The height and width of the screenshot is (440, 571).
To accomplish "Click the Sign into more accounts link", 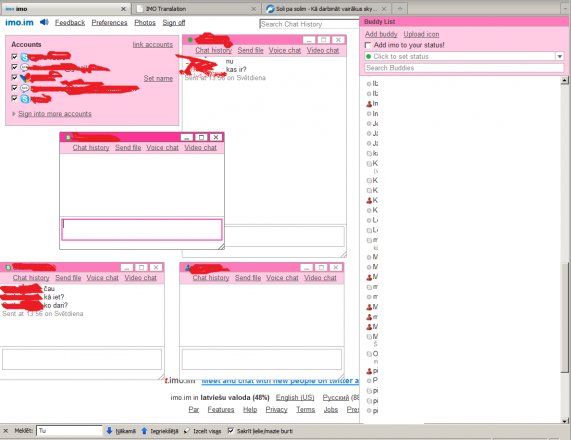I will 55,114.
